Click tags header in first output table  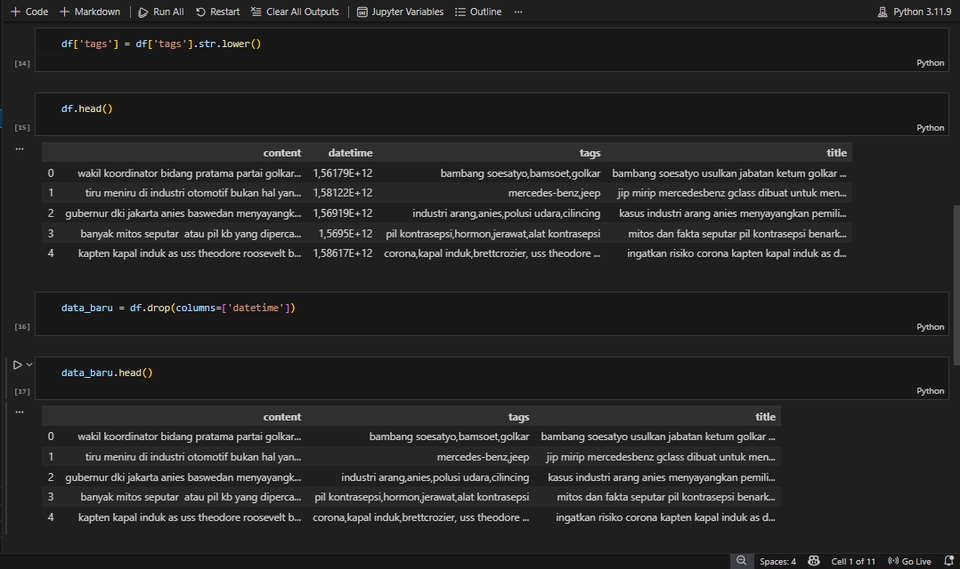pyautogui.click(x=590, y=153)
